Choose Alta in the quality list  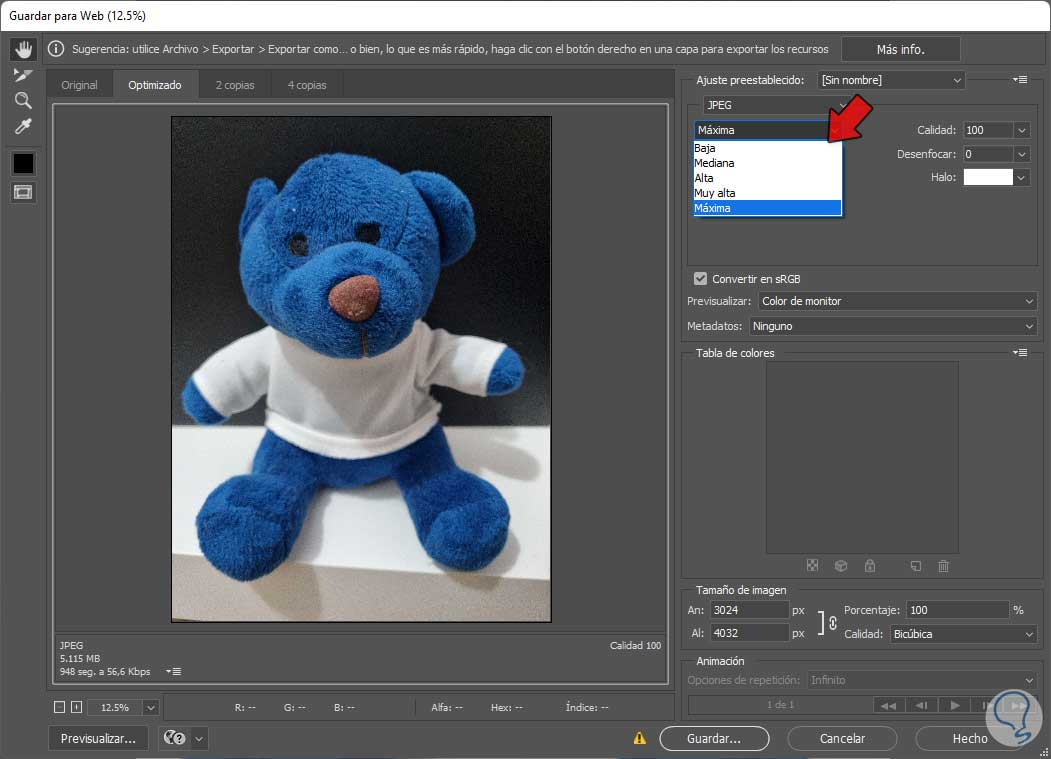coord(767,178)
